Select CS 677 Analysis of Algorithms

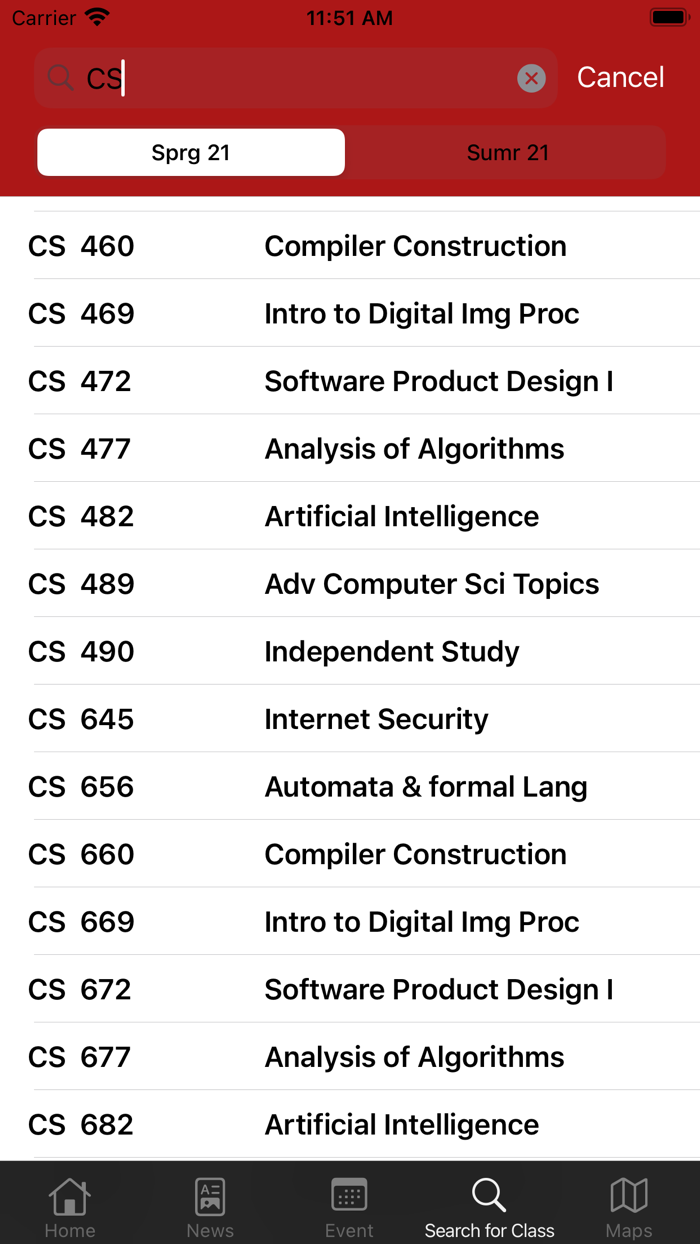[x=350, y=1057]
